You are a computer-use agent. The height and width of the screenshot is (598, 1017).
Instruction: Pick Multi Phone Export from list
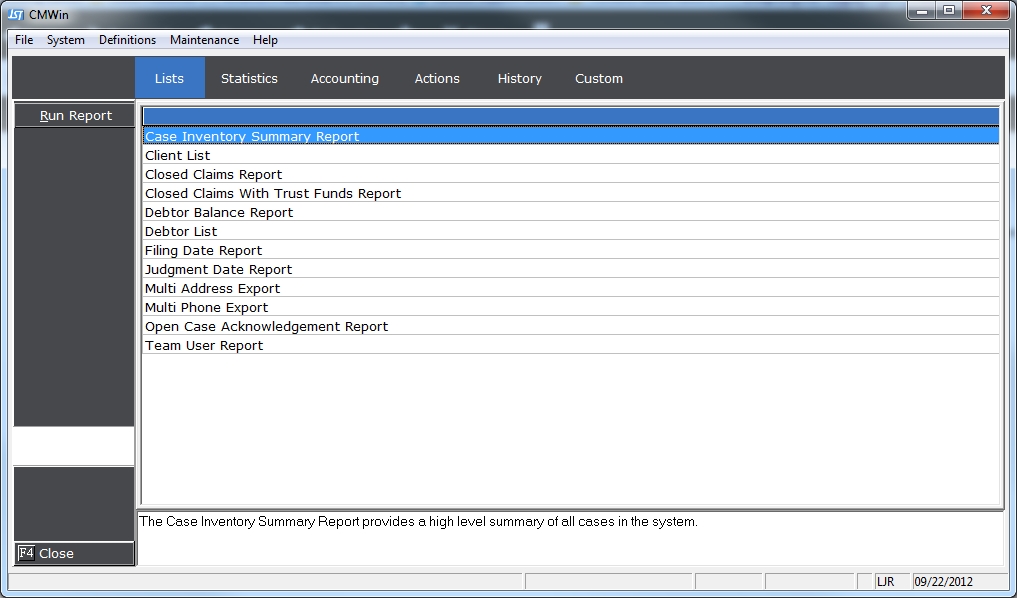(x=206, y=308)
